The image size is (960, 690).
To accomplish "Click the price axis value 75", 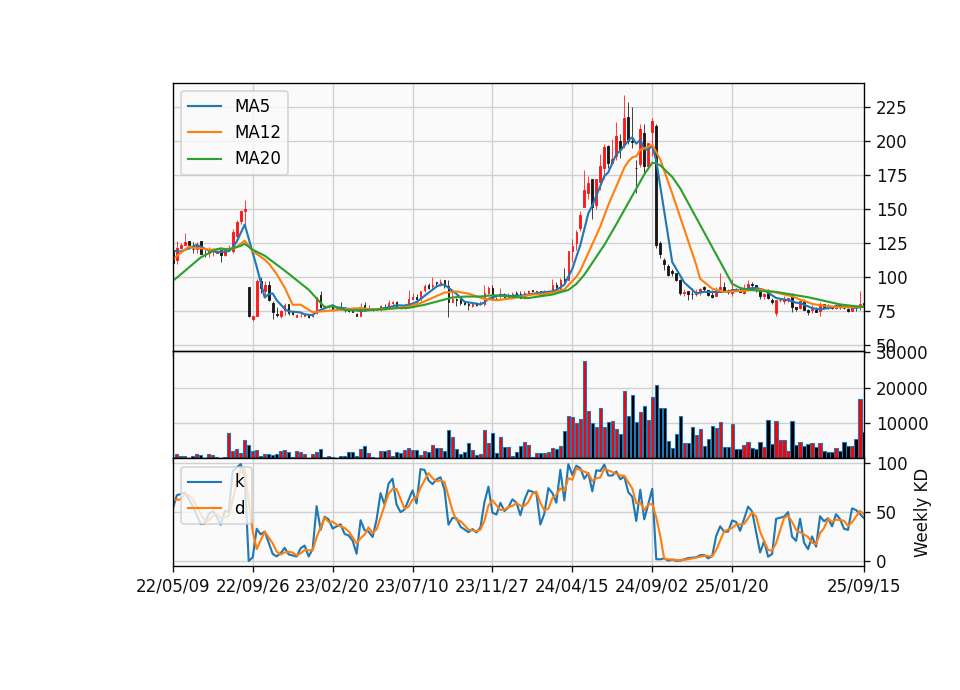I will point(886,312).
